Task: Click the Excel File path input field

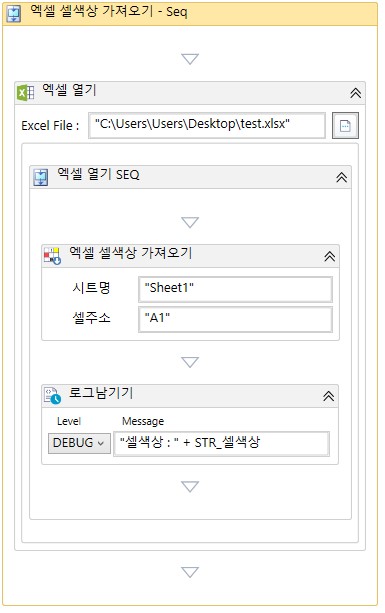Action: [x=207, y=125]
